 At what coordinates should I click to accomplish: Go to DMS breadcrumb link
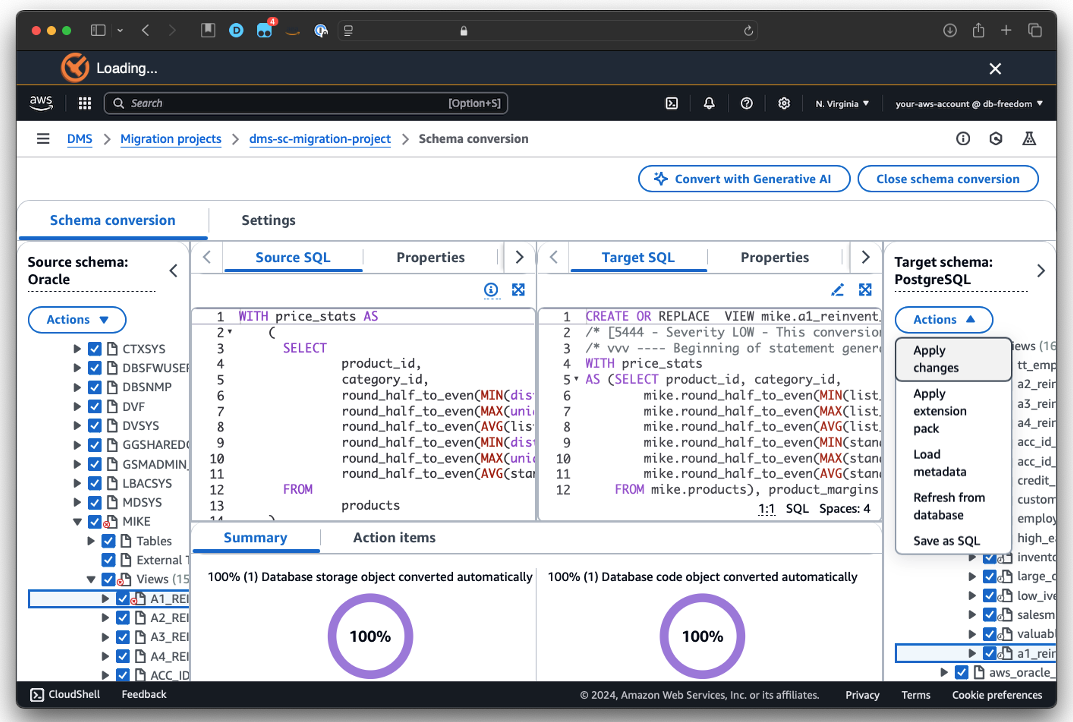pos(79,139)
